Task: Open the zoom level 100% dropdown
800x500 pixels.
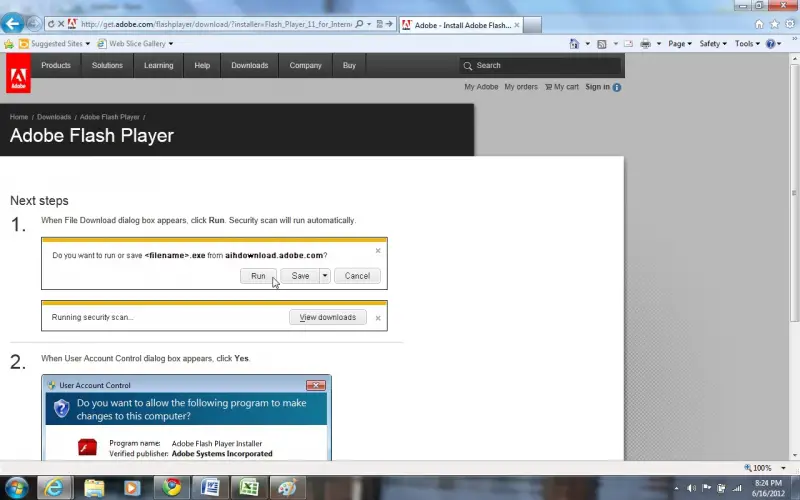Action: click(x=784, y=468)
